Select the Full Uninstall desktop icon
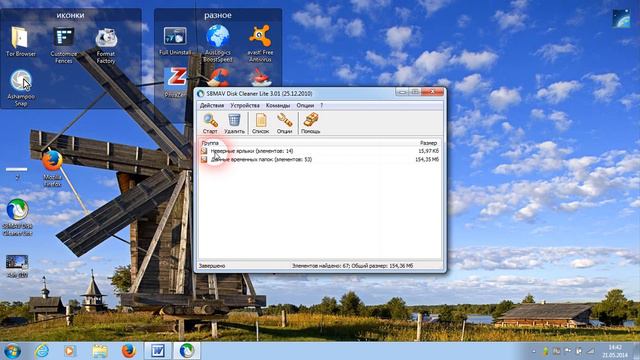 tap(175, 41)
